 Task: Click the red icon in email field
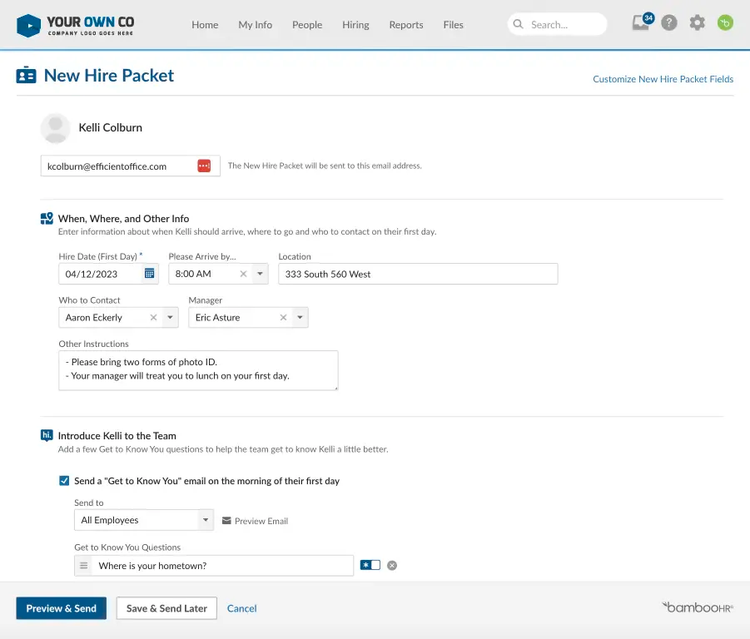[204, 166]
